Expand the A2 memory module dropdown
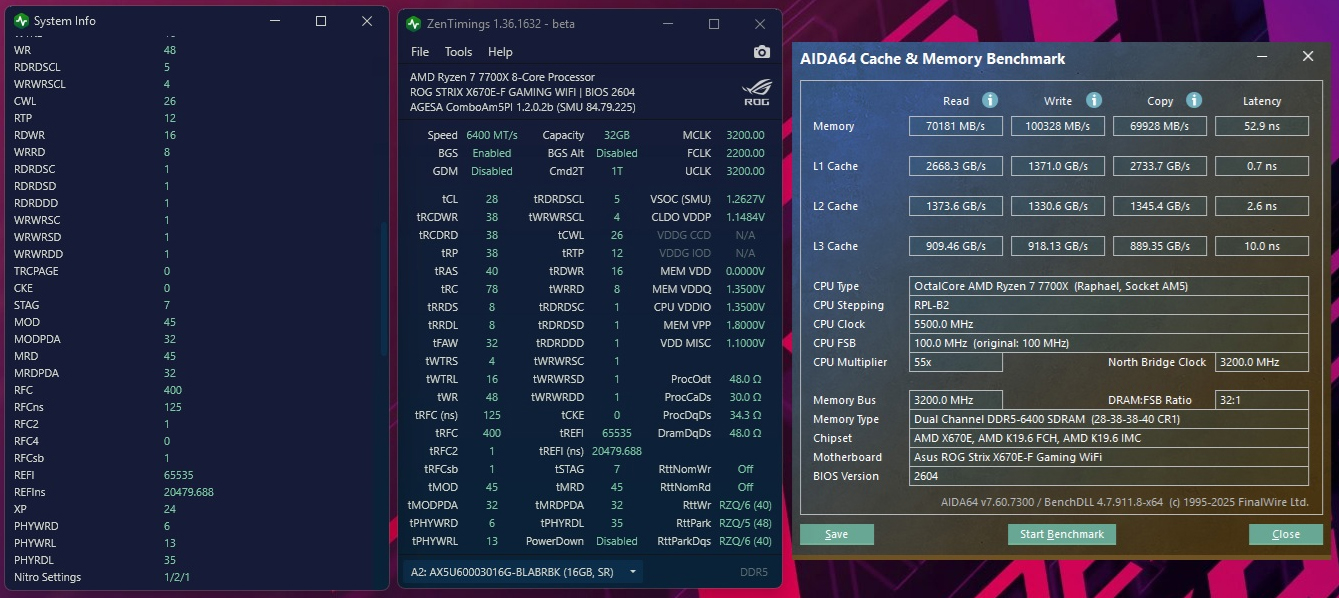The image size is (1339, 598). pos(633,572)
